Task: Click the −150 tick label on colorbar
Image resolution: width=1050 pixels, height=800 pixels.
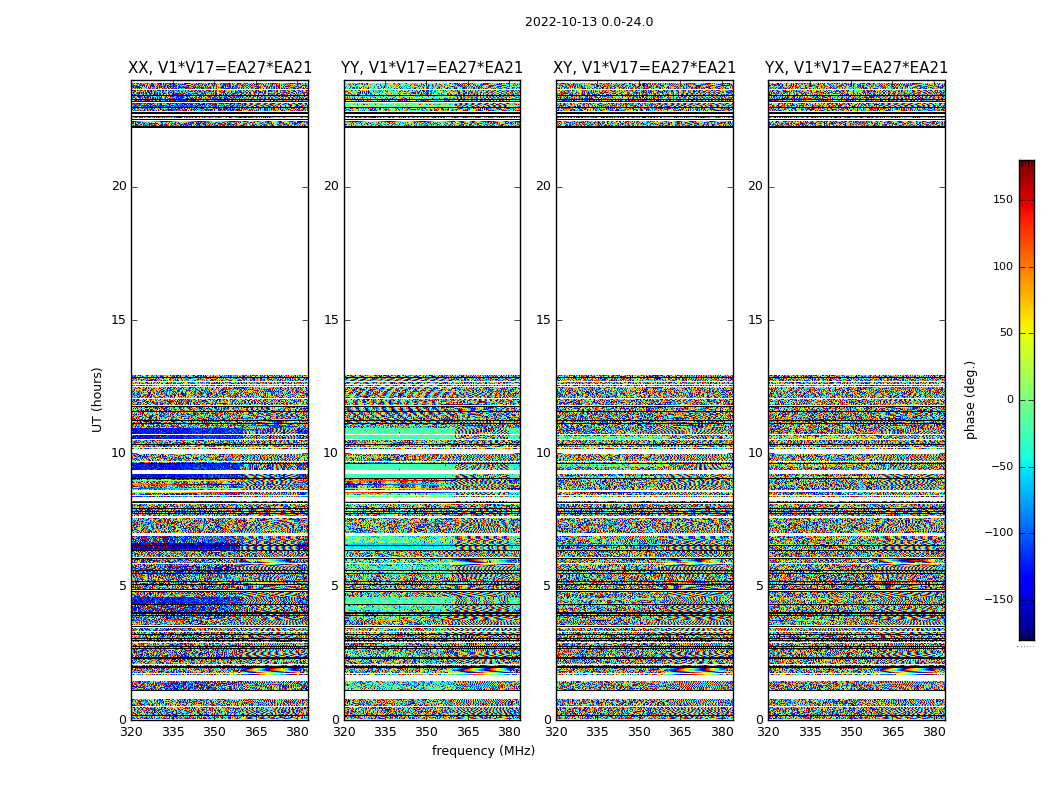Action: 998,599
